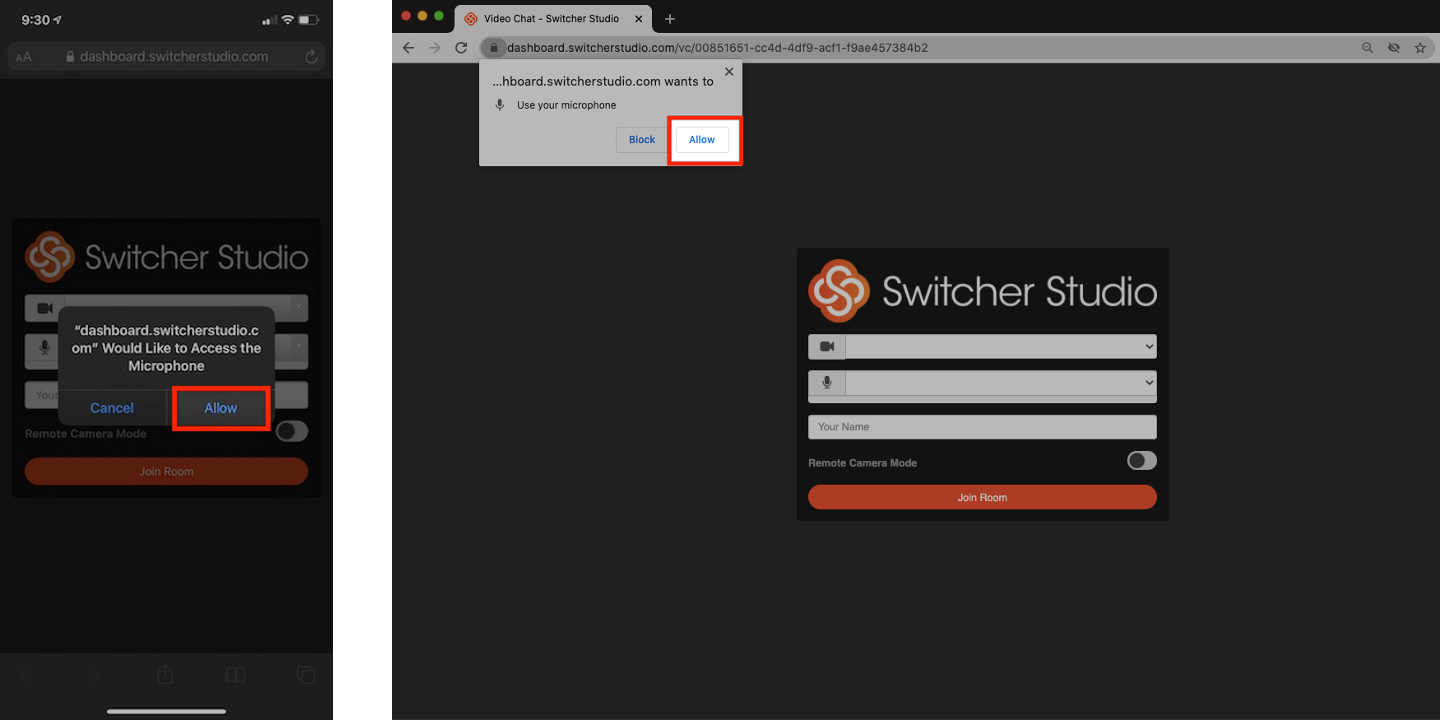Image resolution: width=1440 pixels, height=720 pixels.
Task: Click the Chrome back arrow
Action: click(x=408, y=48)
